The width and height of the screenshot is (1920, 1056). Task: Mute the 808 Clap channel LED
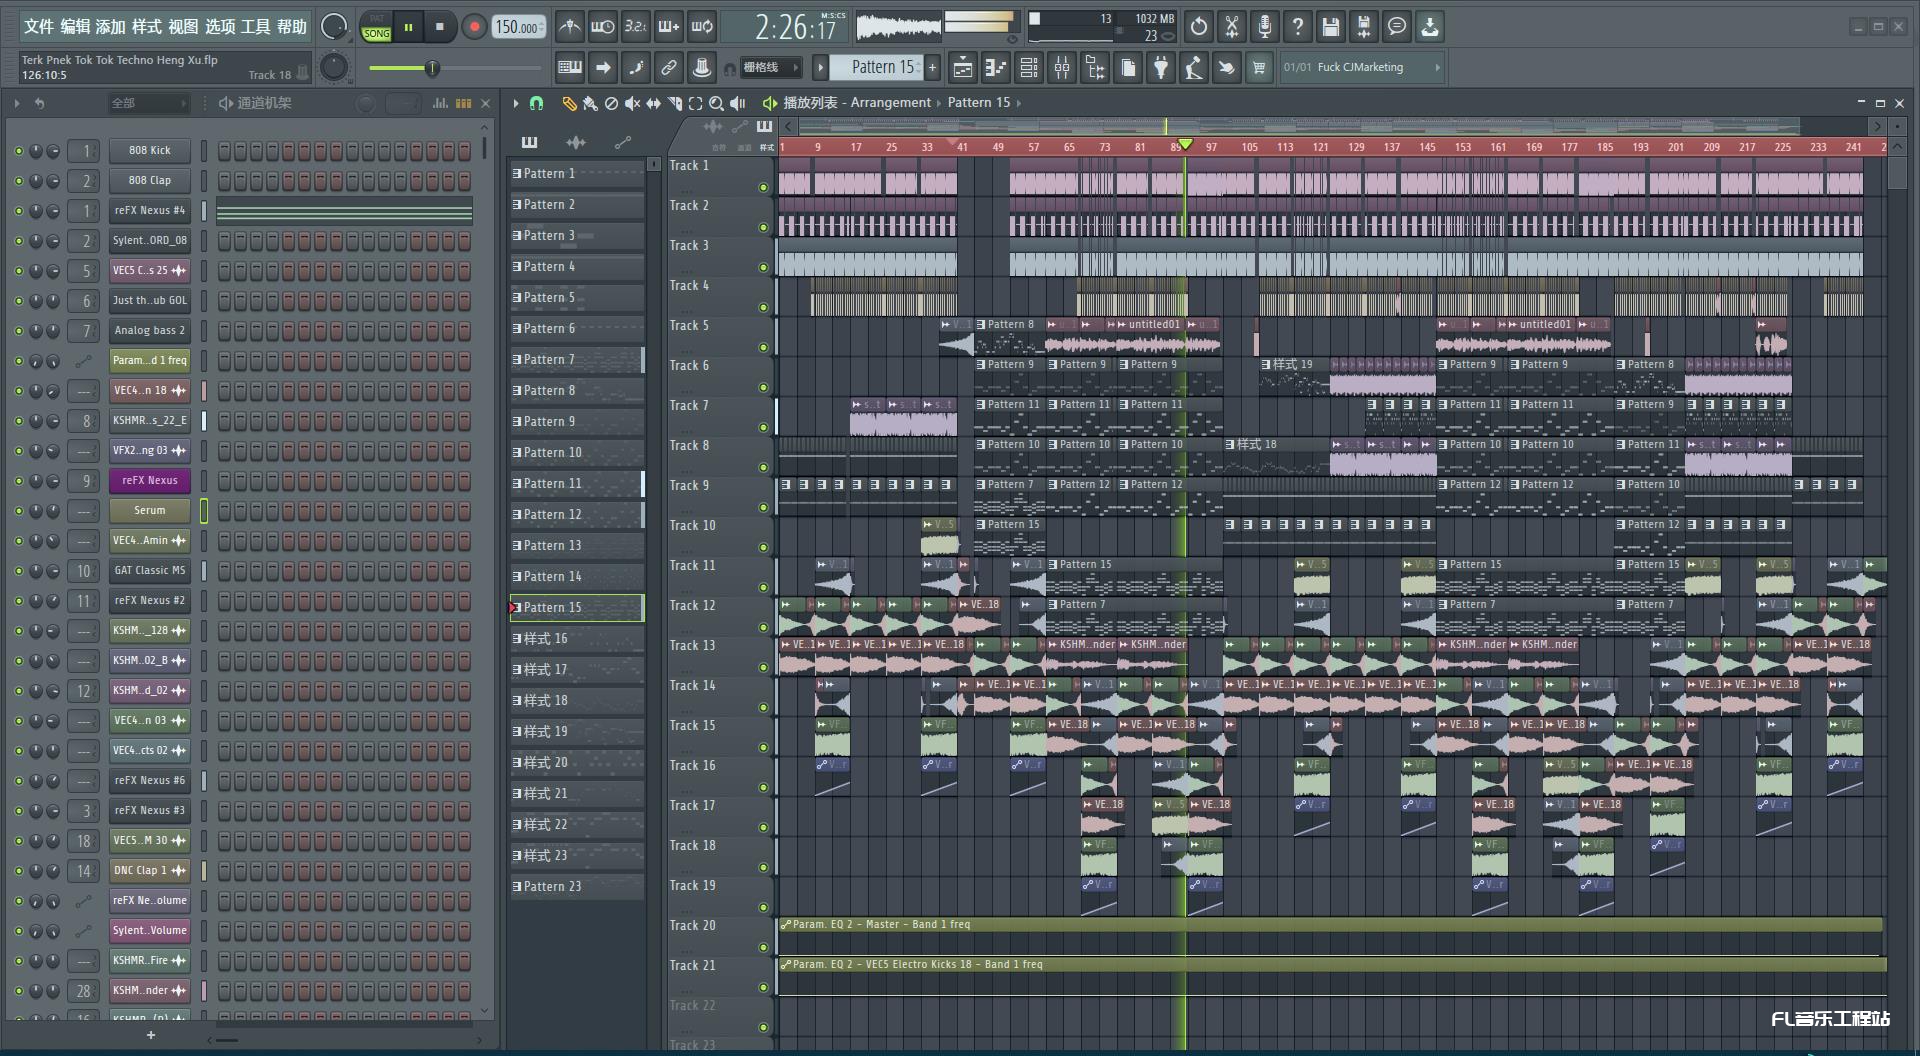pos(18,181)
